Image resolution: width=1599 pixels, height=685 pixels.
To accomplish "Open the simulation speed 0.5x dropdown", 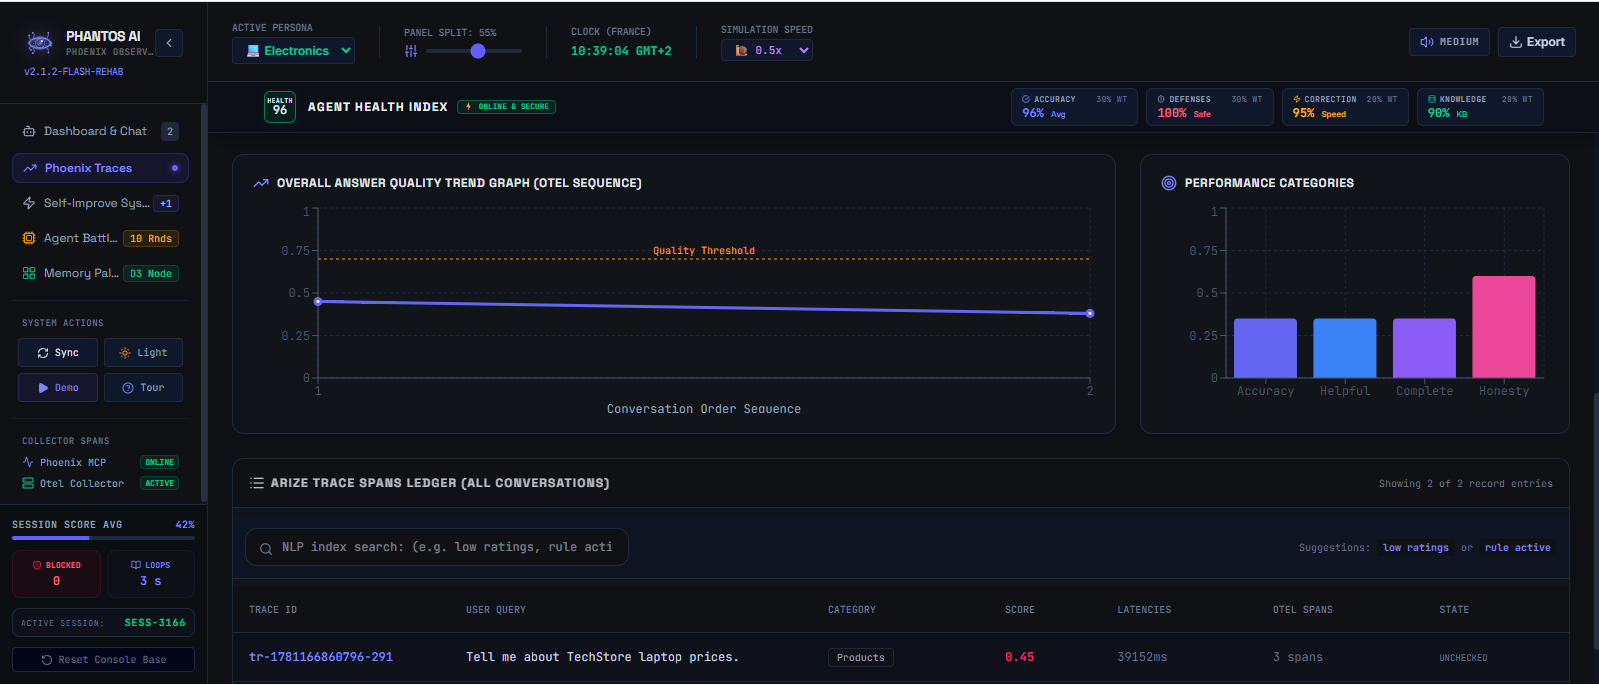I will 767,50.
